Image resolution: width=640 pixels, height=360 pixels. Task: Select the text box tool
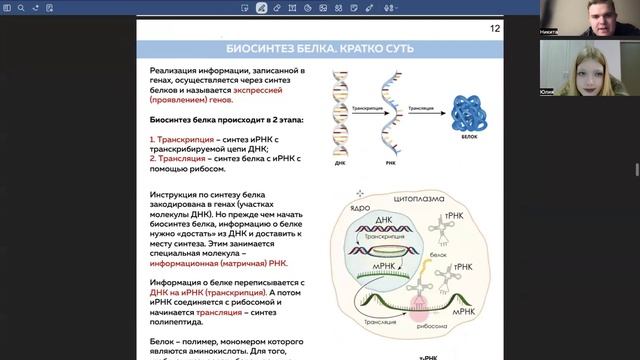(x=292, y=8)
